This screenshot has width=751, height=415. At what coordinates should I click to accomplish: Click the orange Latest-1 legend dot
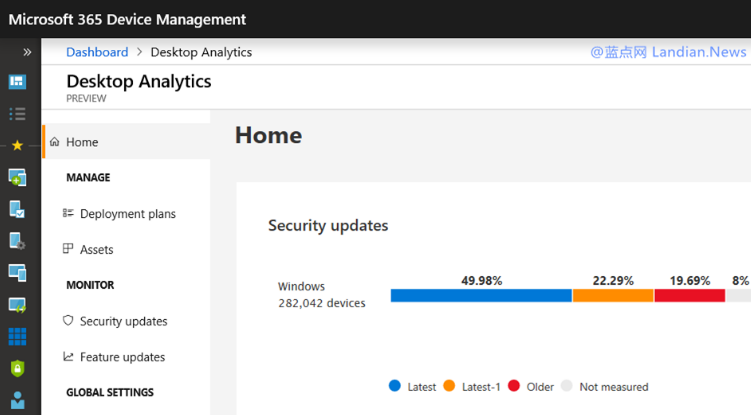[449, 386]
